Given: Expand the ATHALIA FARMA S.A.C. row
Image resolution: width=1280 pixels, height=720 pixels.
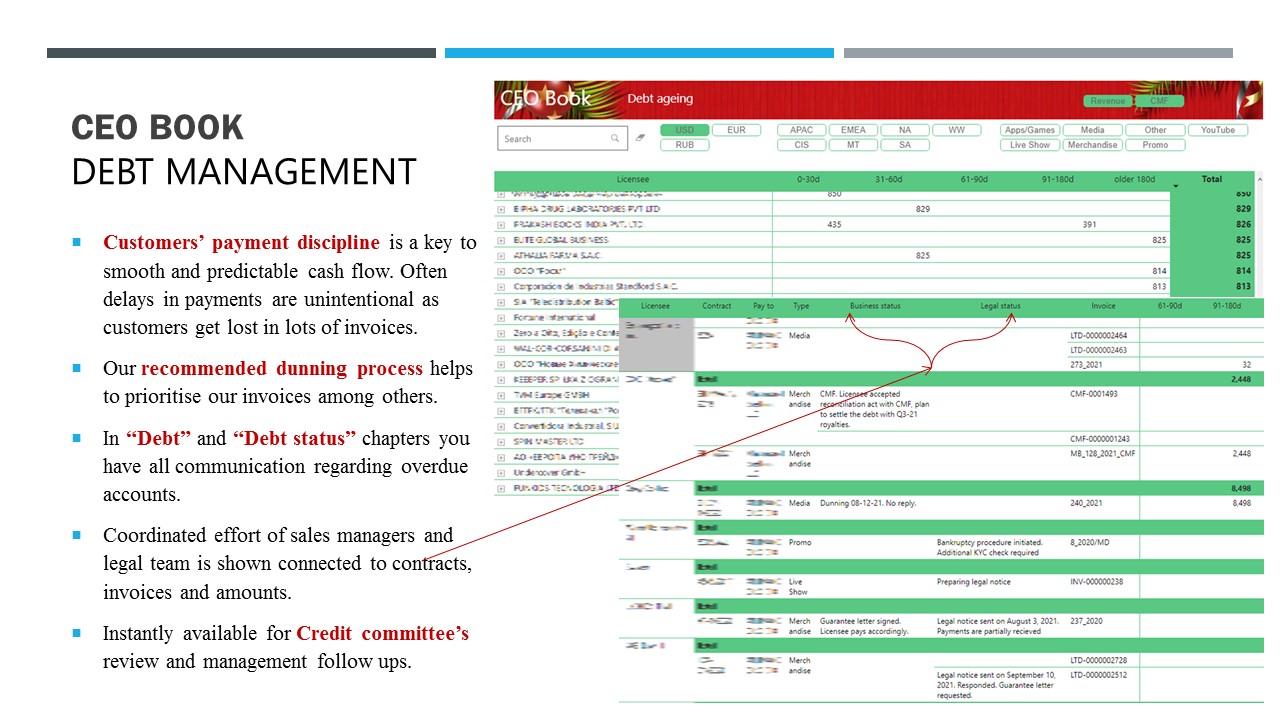Looking at the screenshot, I should pyautogui.click(x=501, y=256).
